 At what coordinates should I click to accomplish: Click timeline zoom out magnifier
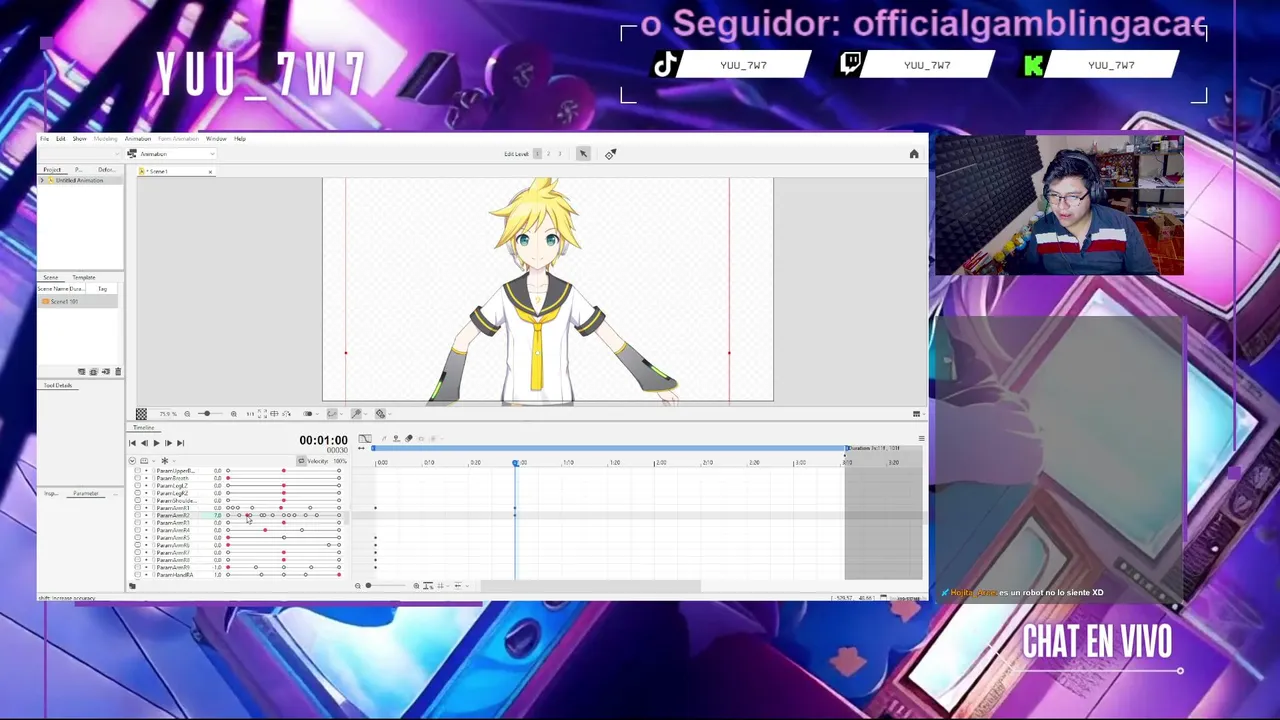point(358,586)
